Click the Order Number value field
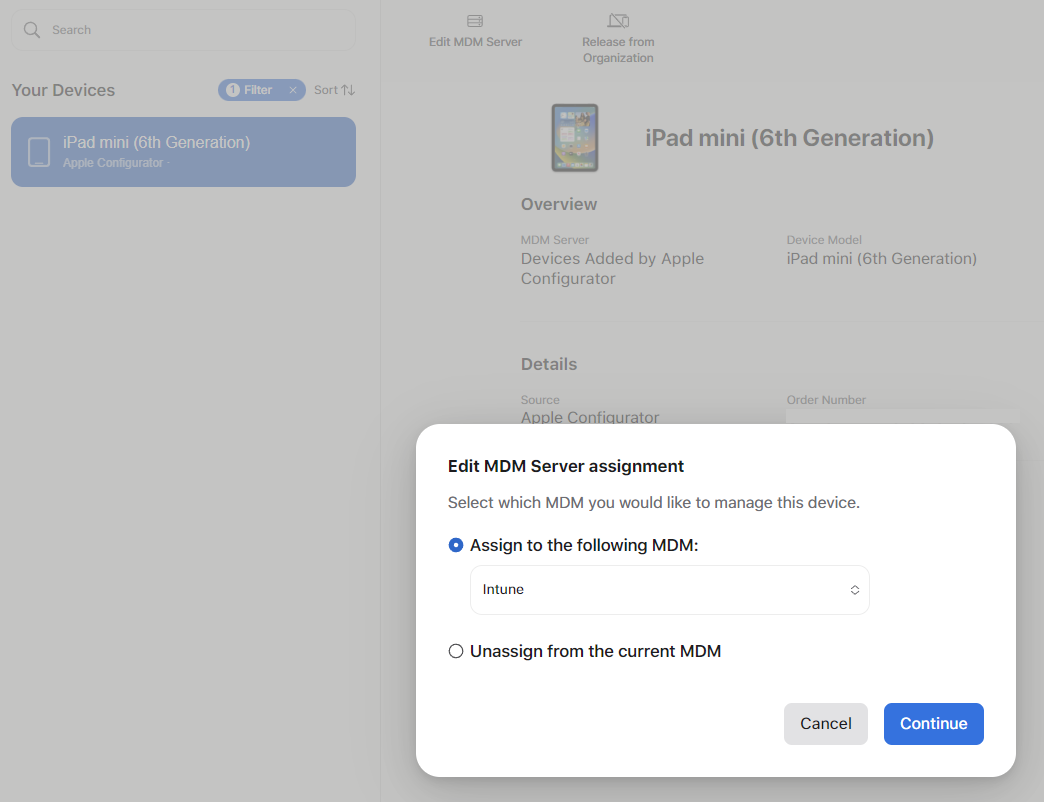1044x802 pixels. [902, 417]
